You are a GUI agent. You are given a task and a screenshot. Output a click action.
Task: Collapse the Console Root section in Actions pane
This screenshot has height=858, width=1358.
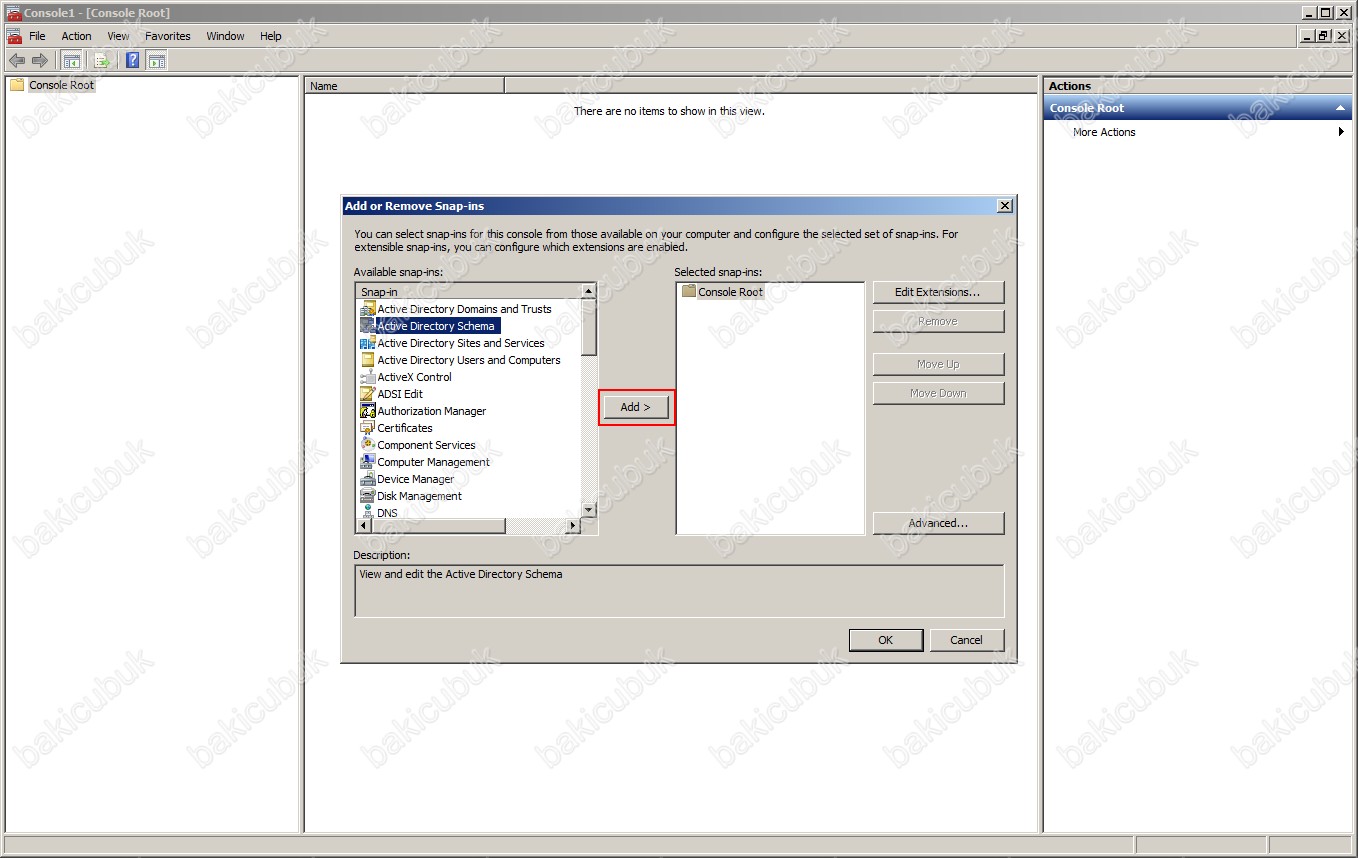(x=1340, y=108)
